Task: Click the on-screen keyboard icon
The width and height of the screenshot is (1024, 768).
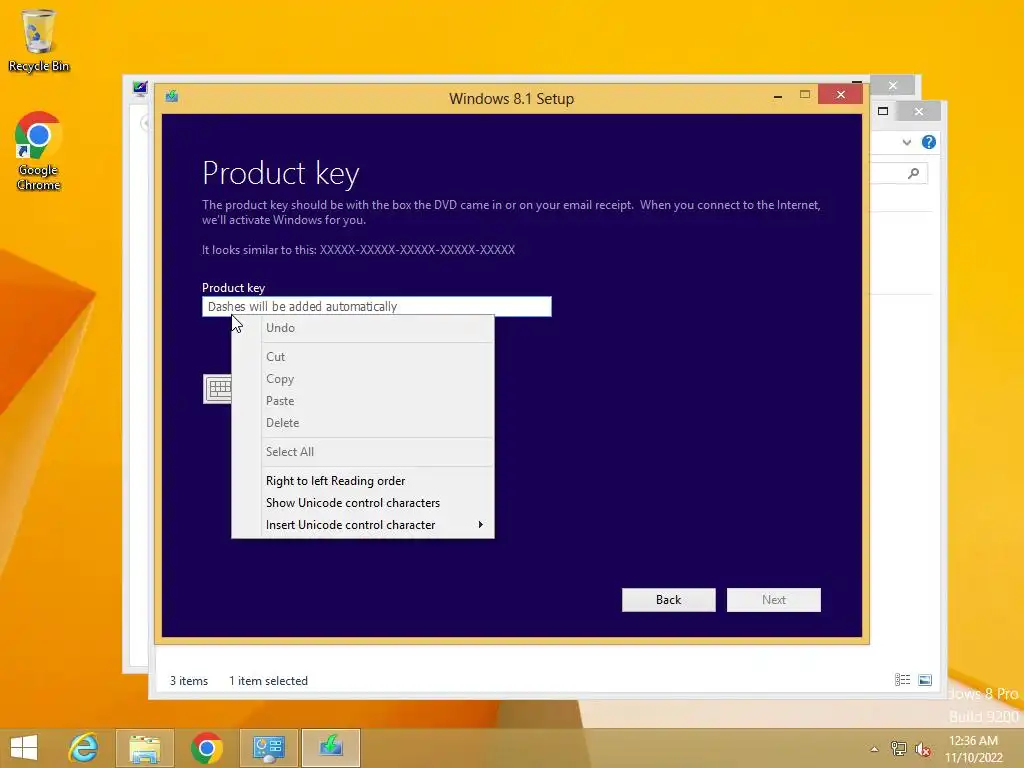Action: (217, 389)
